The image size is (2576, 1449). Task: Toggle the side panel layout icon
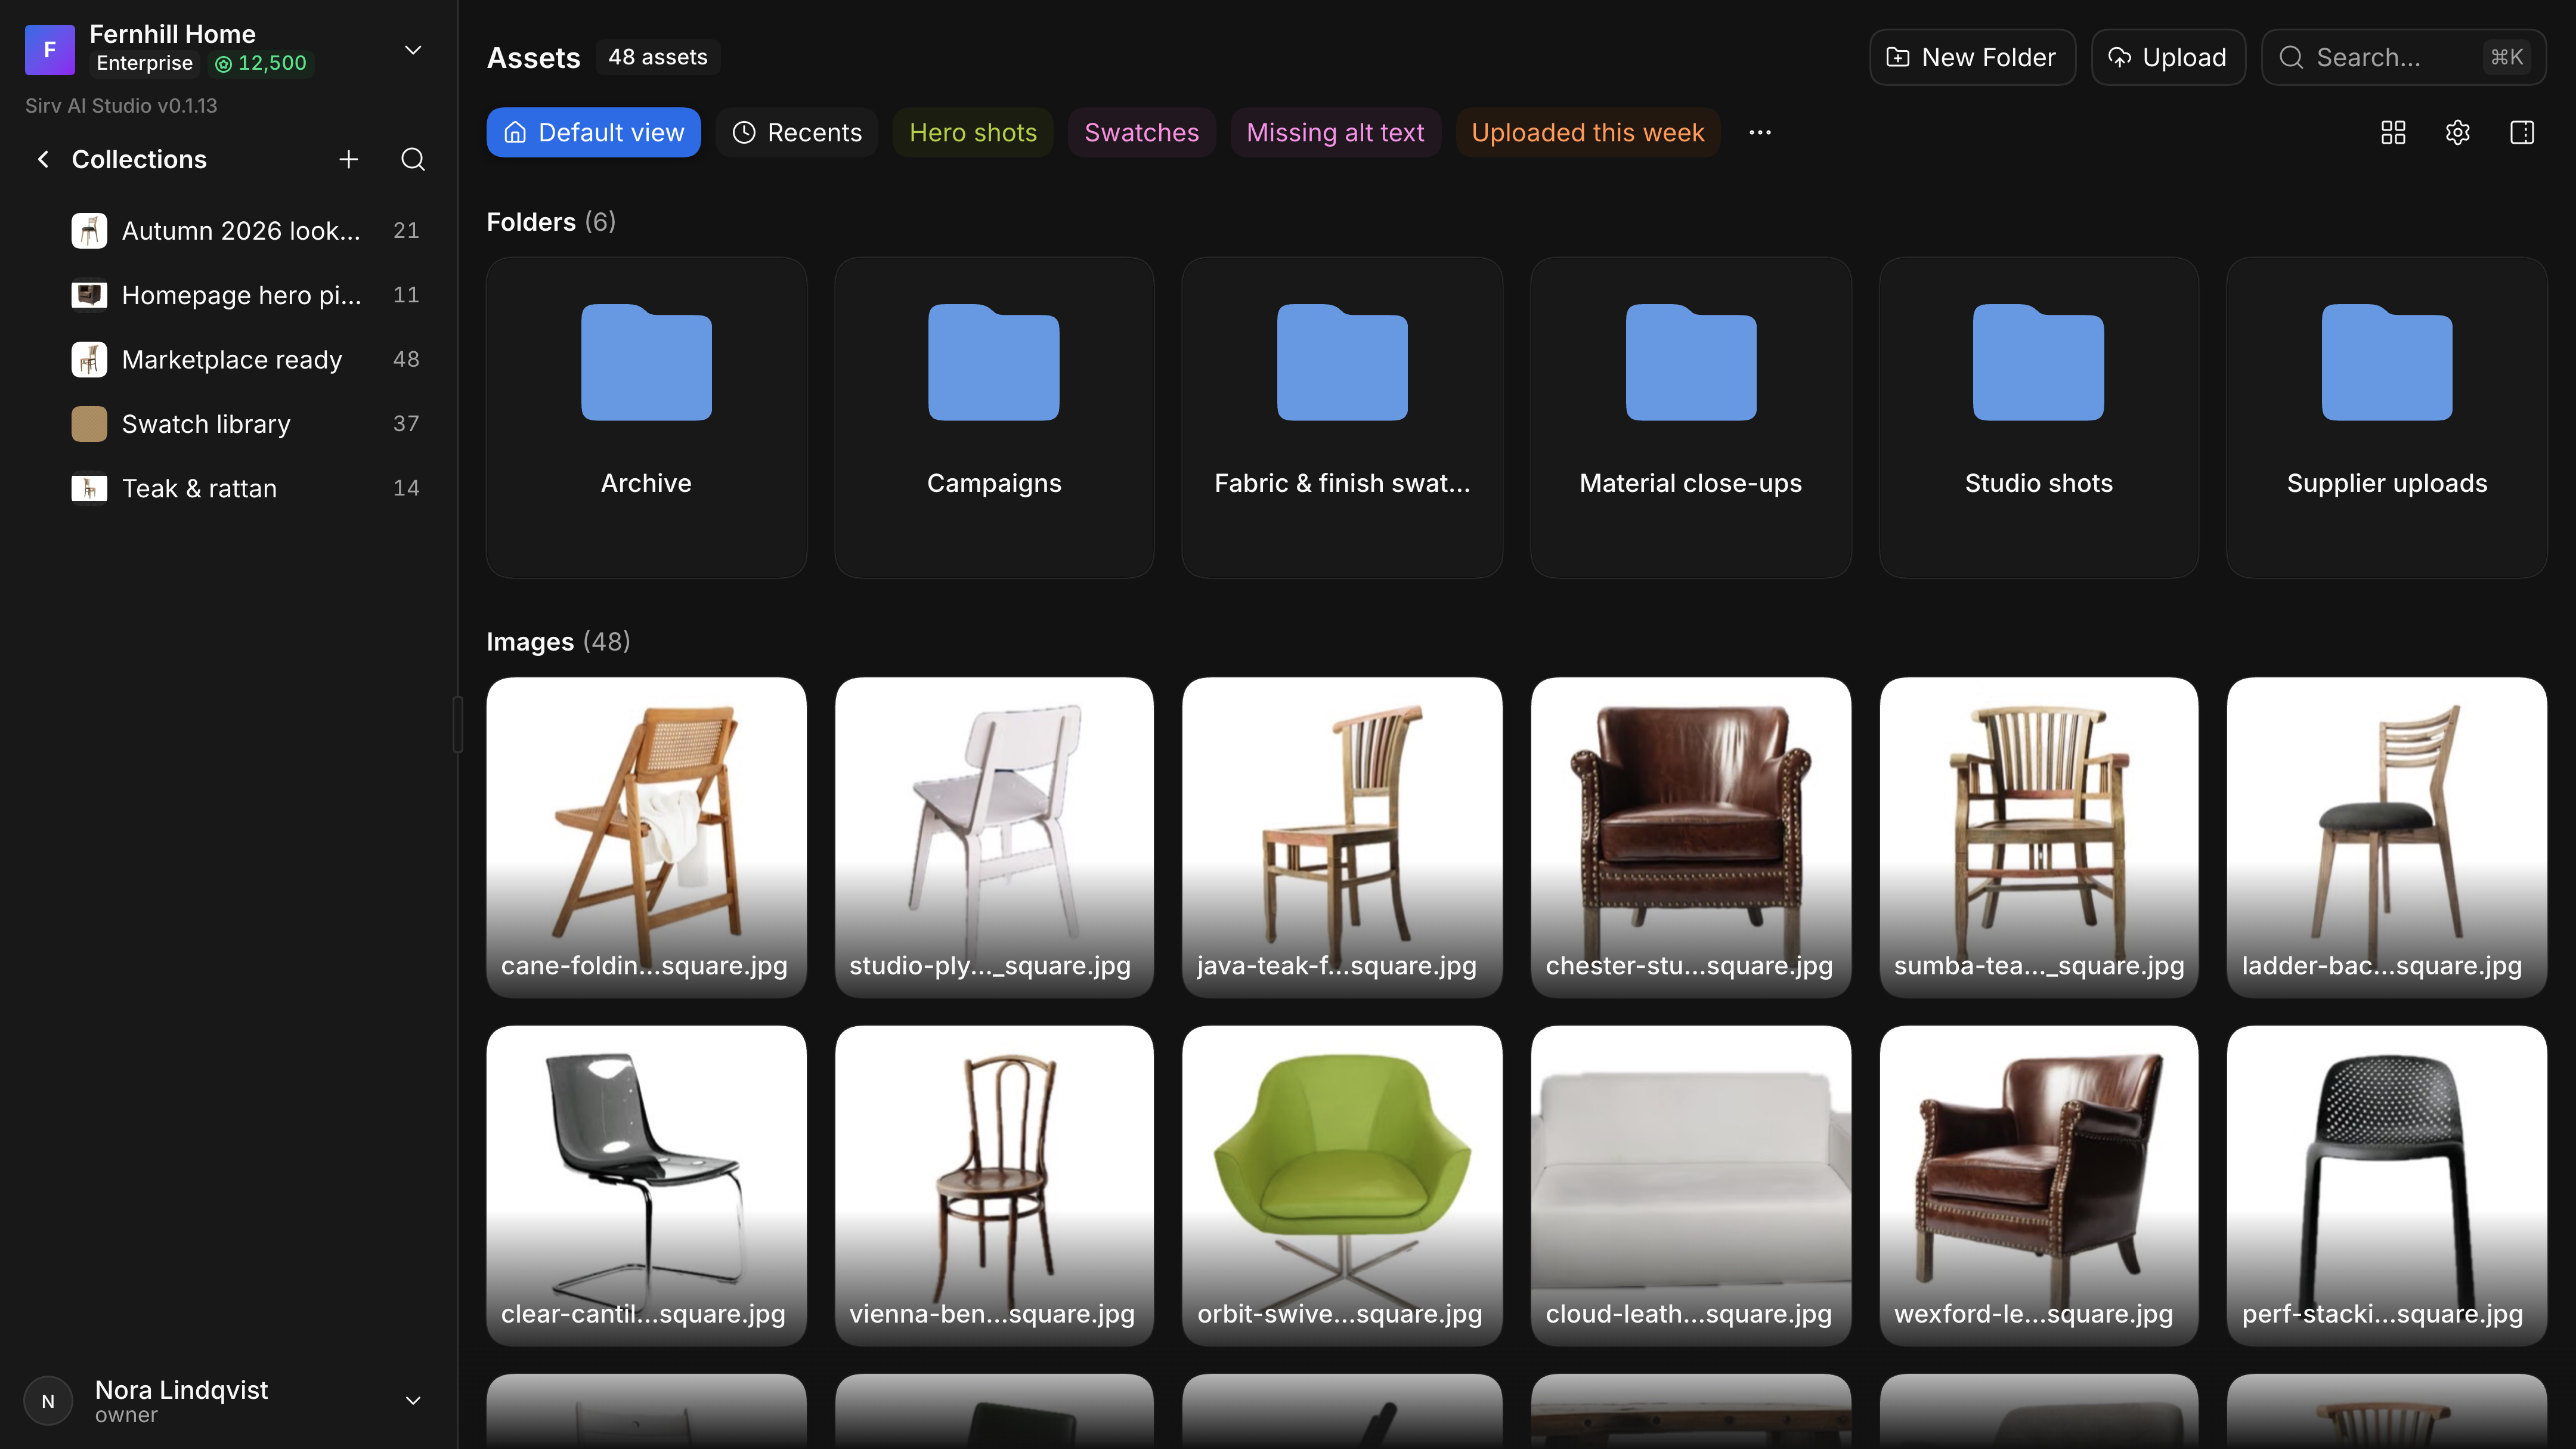[x=2522, y=132]
